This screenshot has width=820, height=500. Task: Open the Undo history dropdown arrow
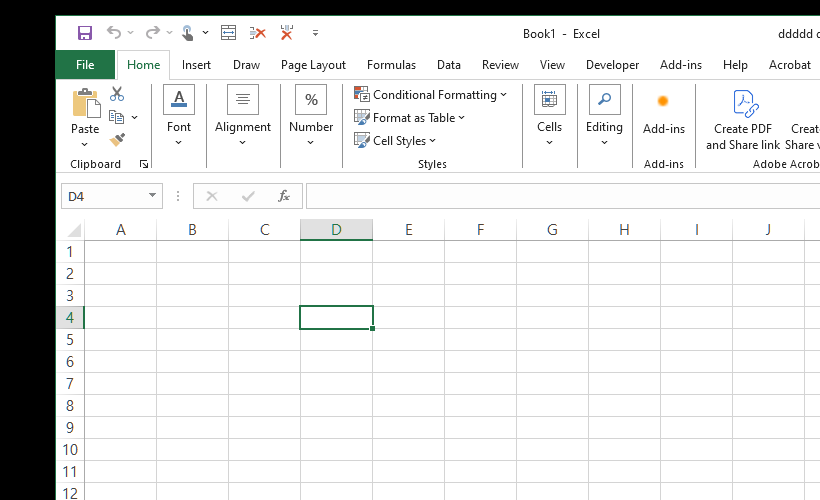[x=131, y=33]
